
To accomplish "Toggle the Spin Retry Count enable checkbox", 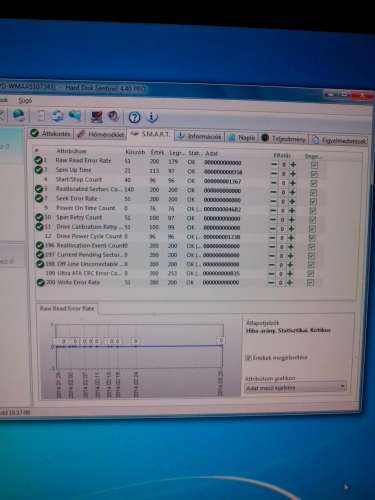I will (312, 220).
